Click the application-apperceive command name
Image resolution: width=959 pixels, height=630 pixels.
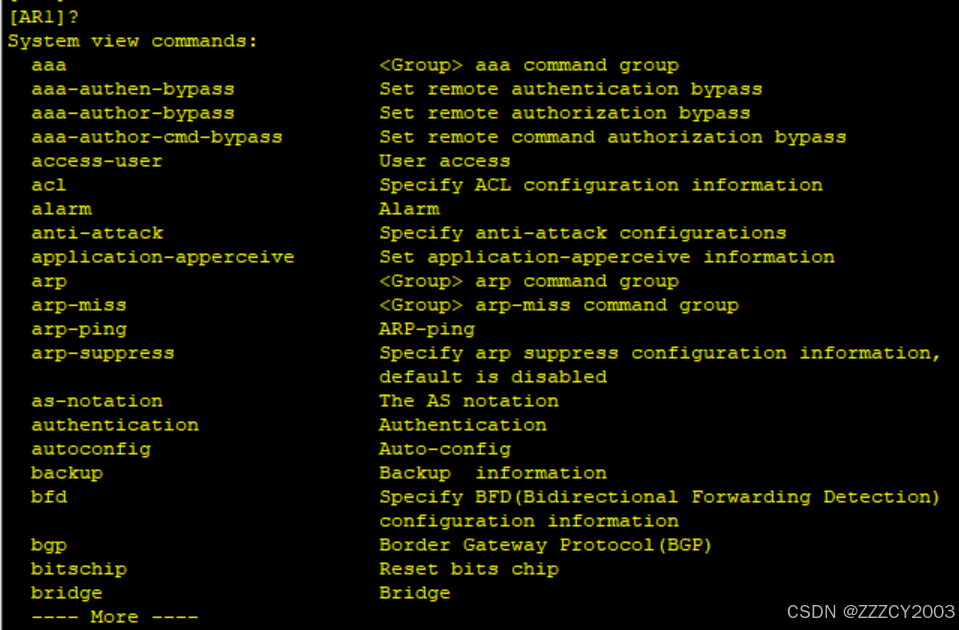(162, 258)
